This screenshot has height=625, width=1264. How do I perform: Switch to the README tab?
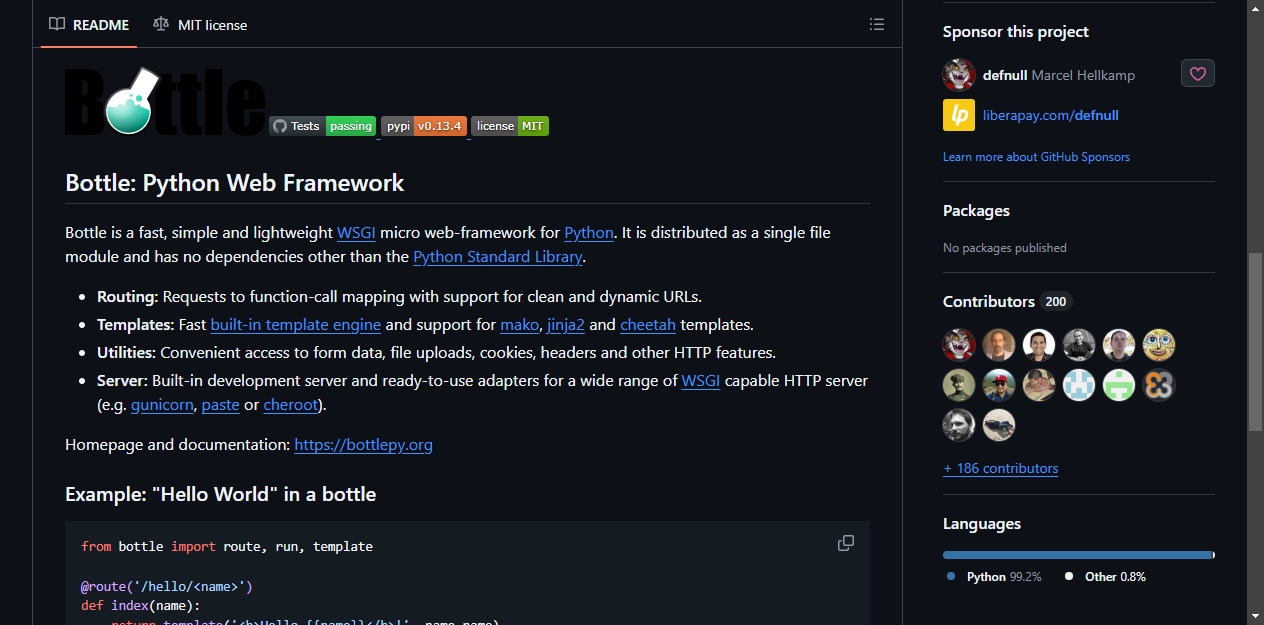pyautogui.click(x=90, y=24)
